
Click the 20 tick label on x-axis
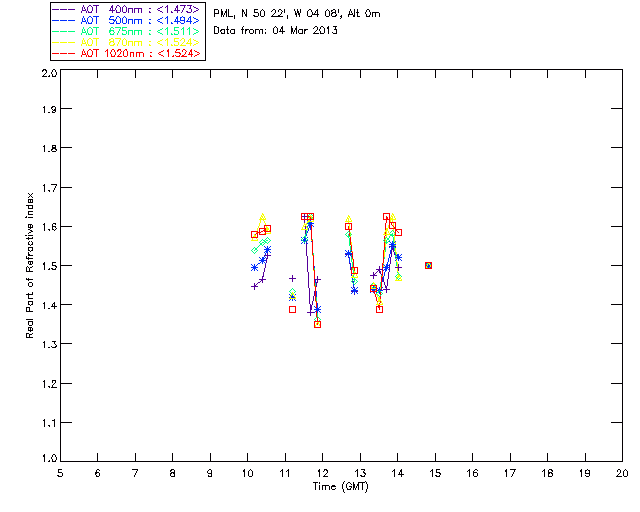click(621, 473)
